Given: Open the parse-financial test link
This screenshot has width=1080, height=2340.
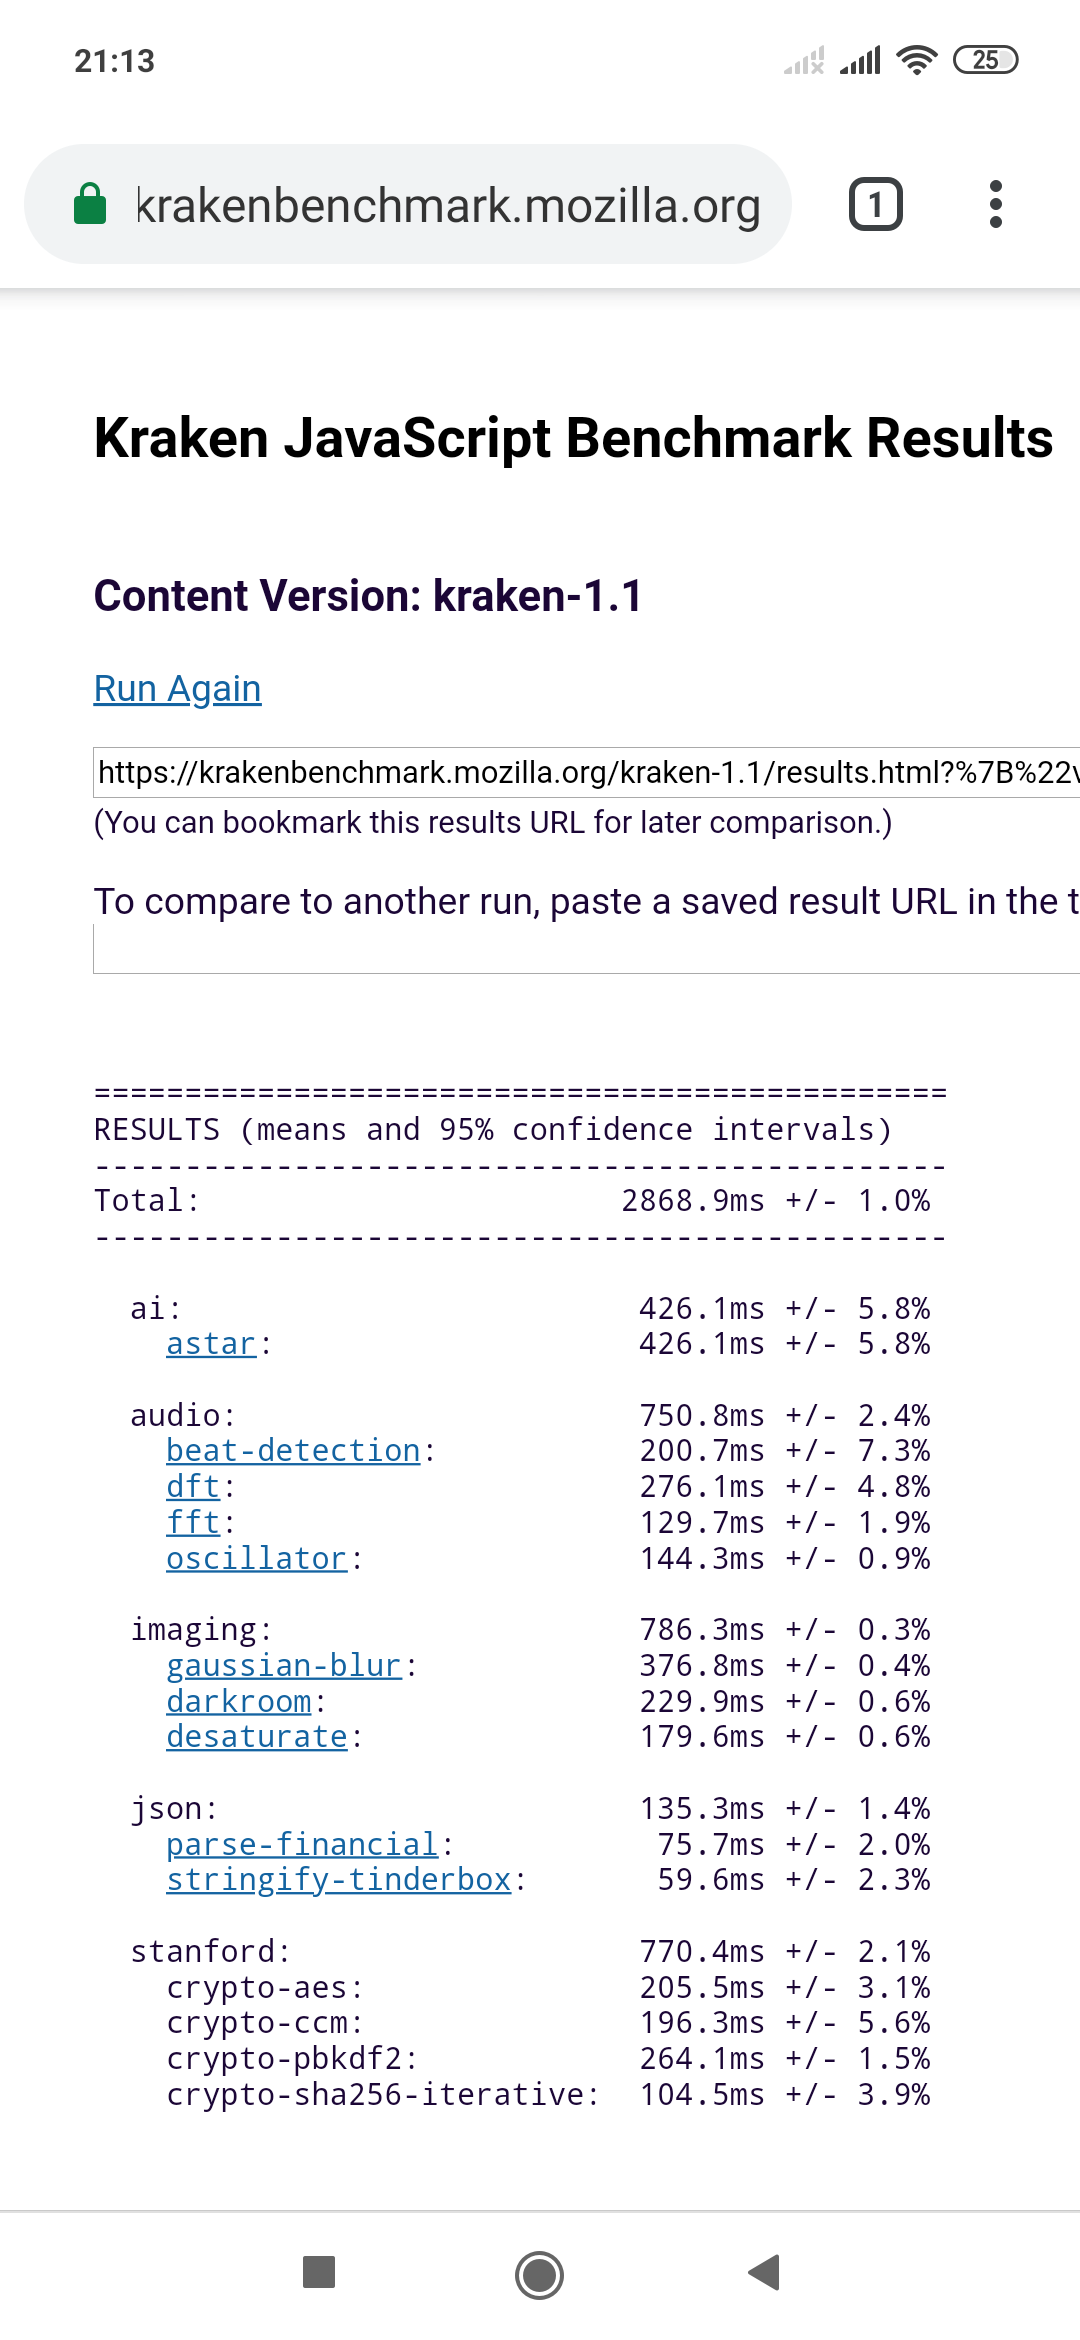Looking at the screenshot, I should coord(302,1845).
